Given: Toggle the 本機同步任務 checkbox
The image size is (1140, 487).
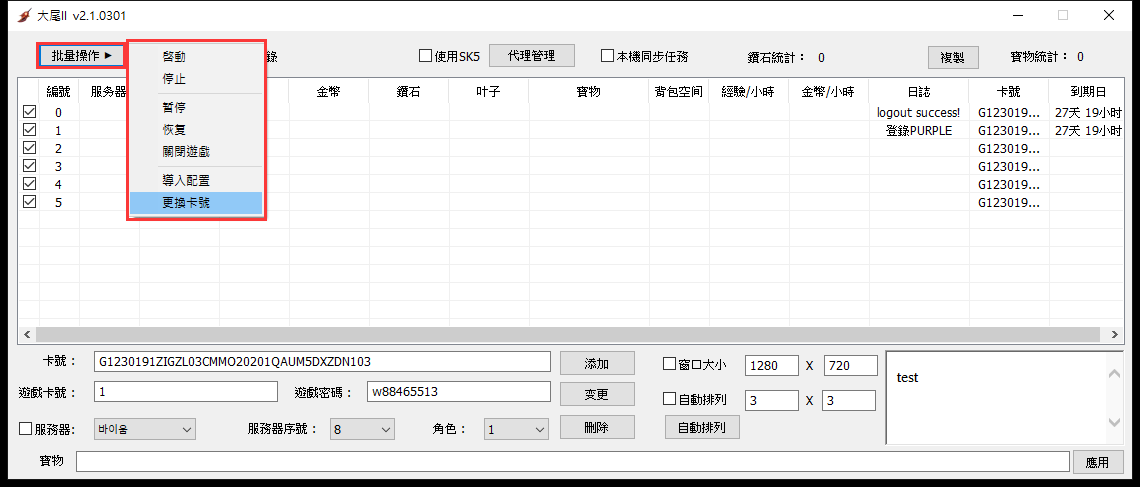Looking at the screenshot, I should [607, 56].
